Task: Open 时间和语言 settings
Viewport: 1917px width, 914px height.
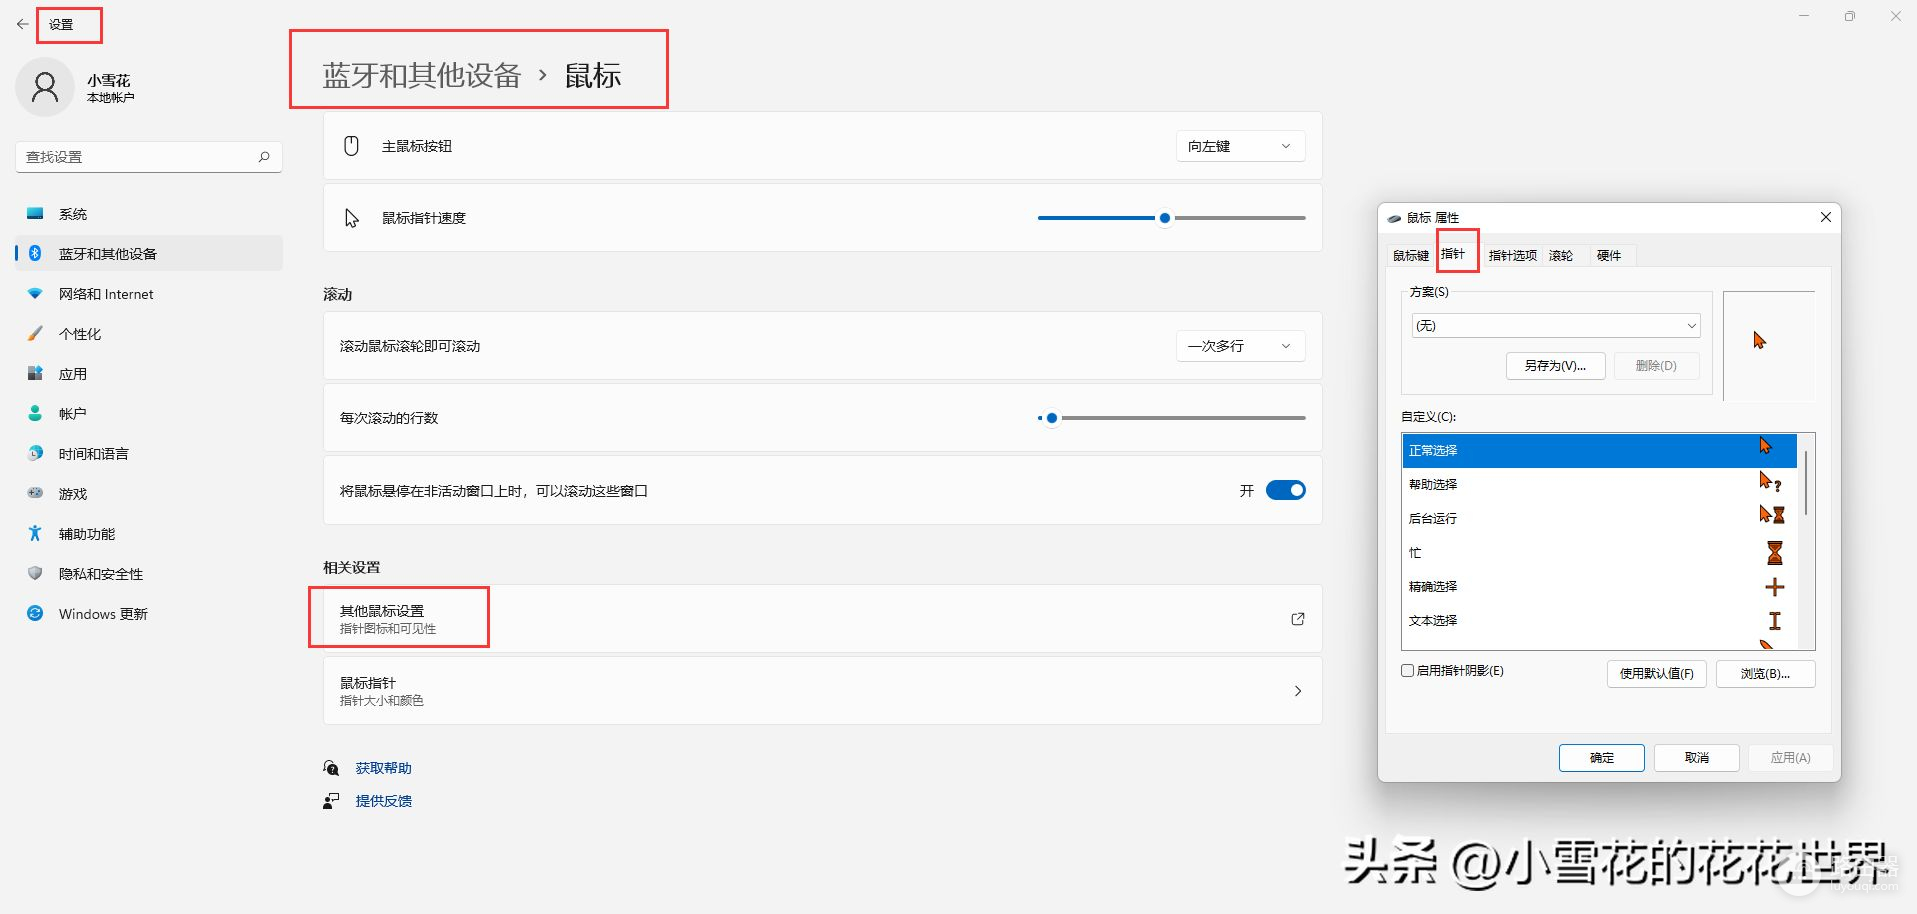Action: pyautogui.click(x=149, y=454)
